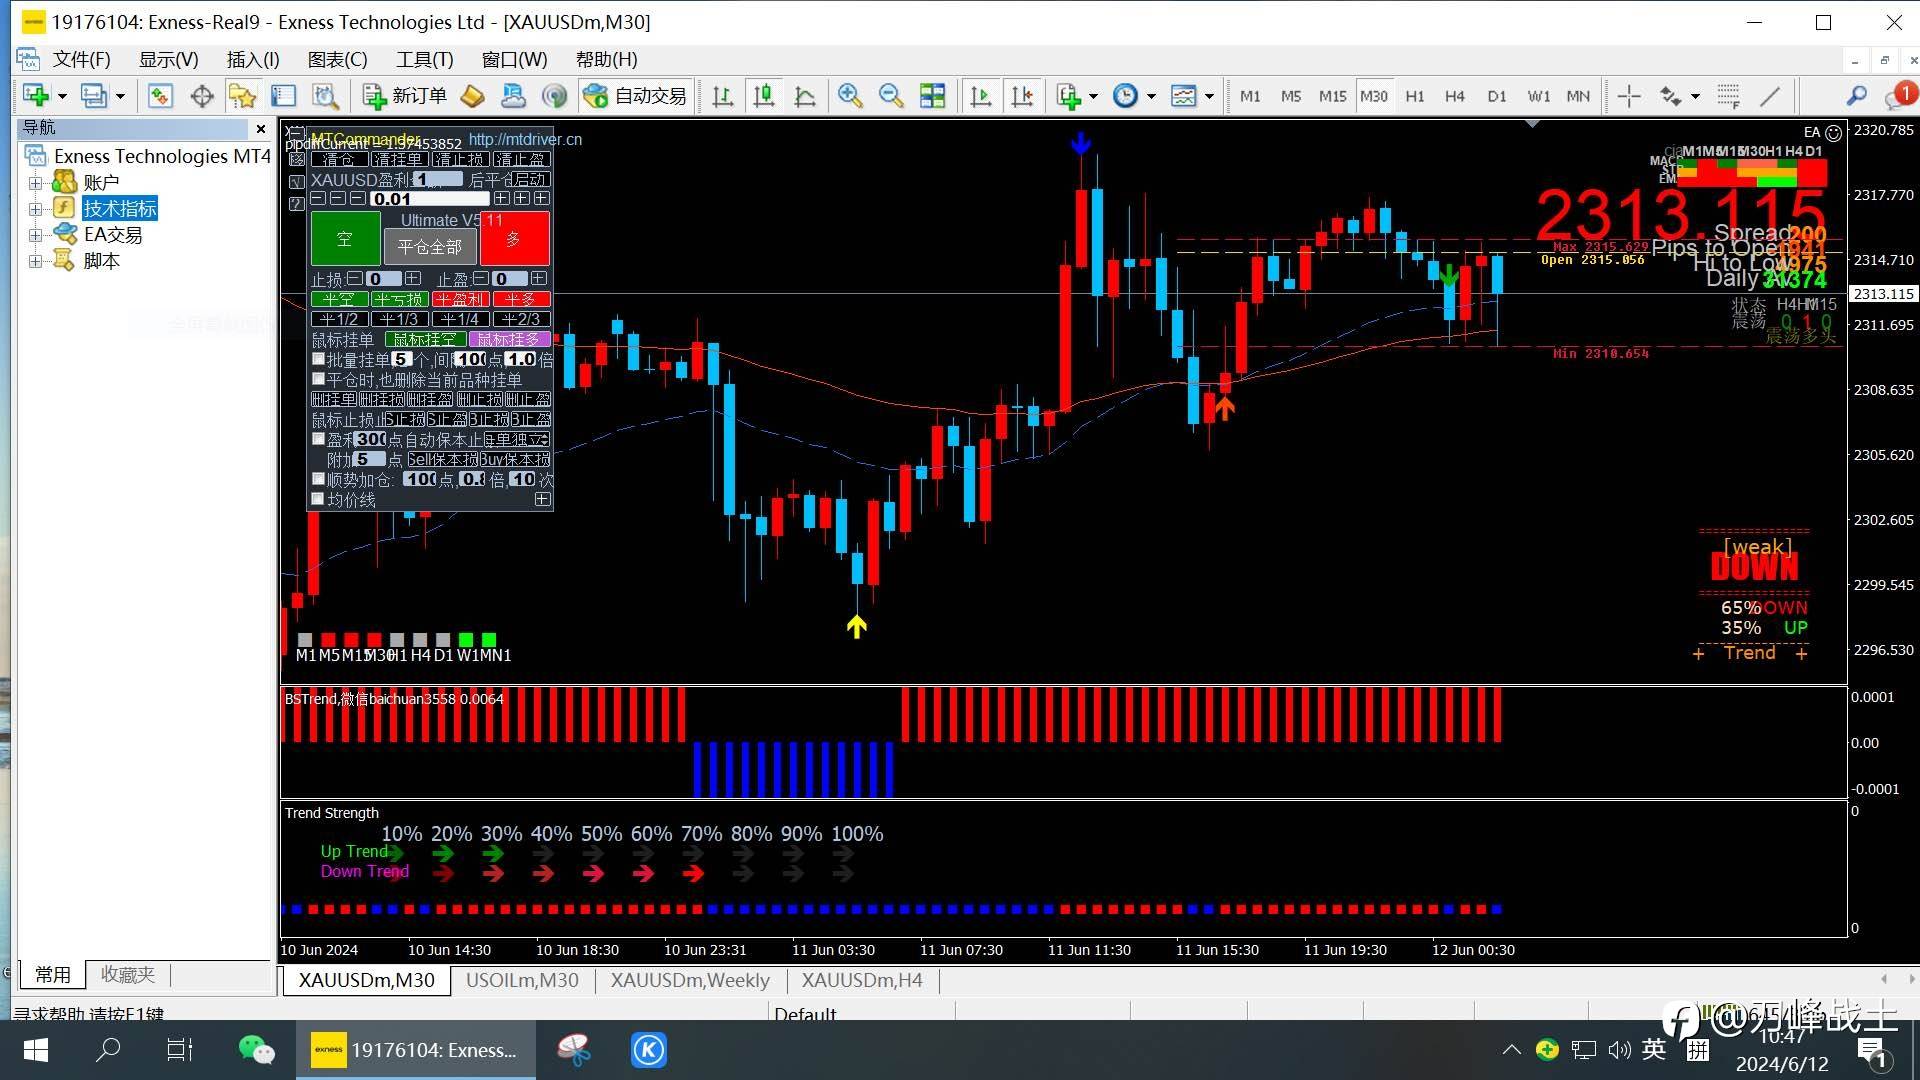Image resolution: width=1920 pixels, height=1080 pixels.
Task: Click the zoom out magnifier icon
Action: coord(890,96)
